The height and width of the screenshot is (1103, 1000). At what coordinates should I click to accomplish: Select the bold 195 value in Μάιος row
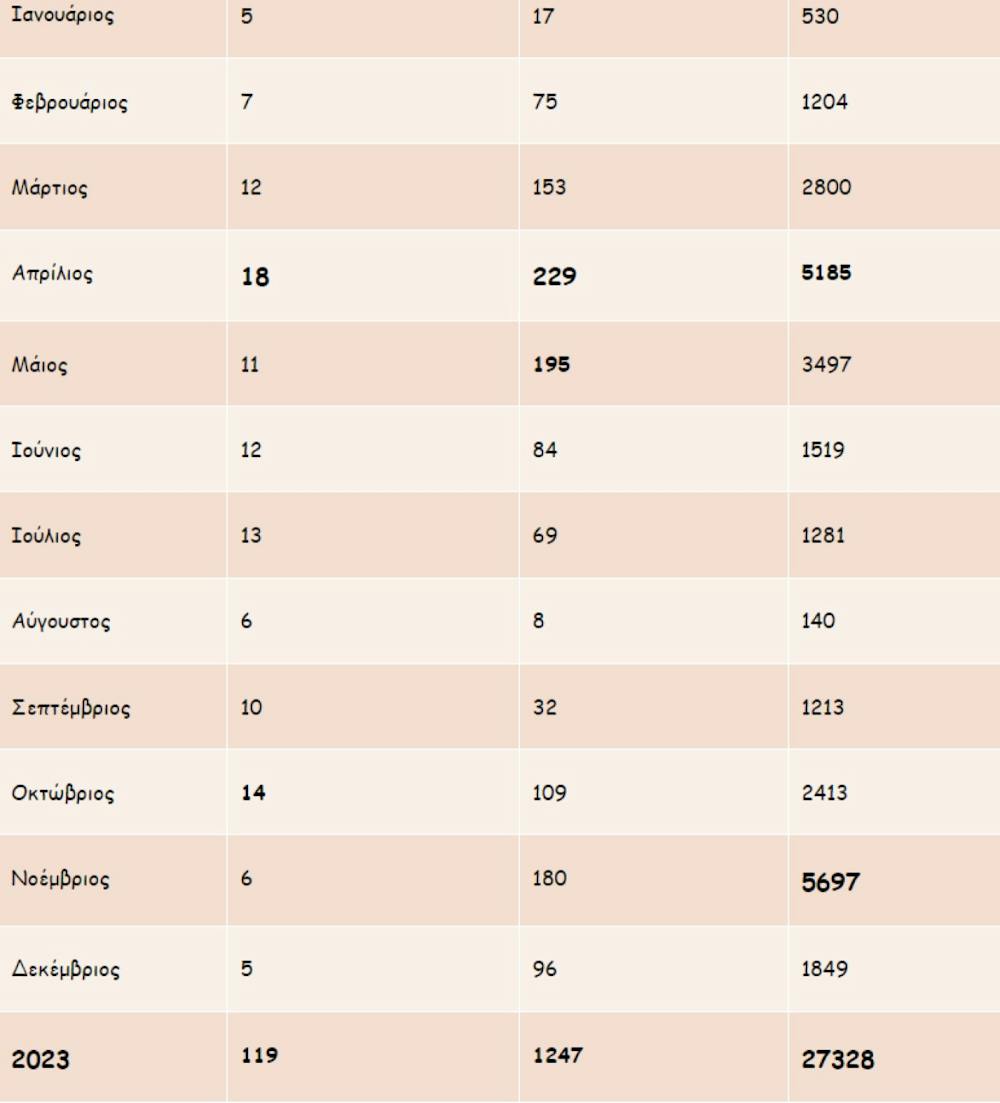[551, 365]
